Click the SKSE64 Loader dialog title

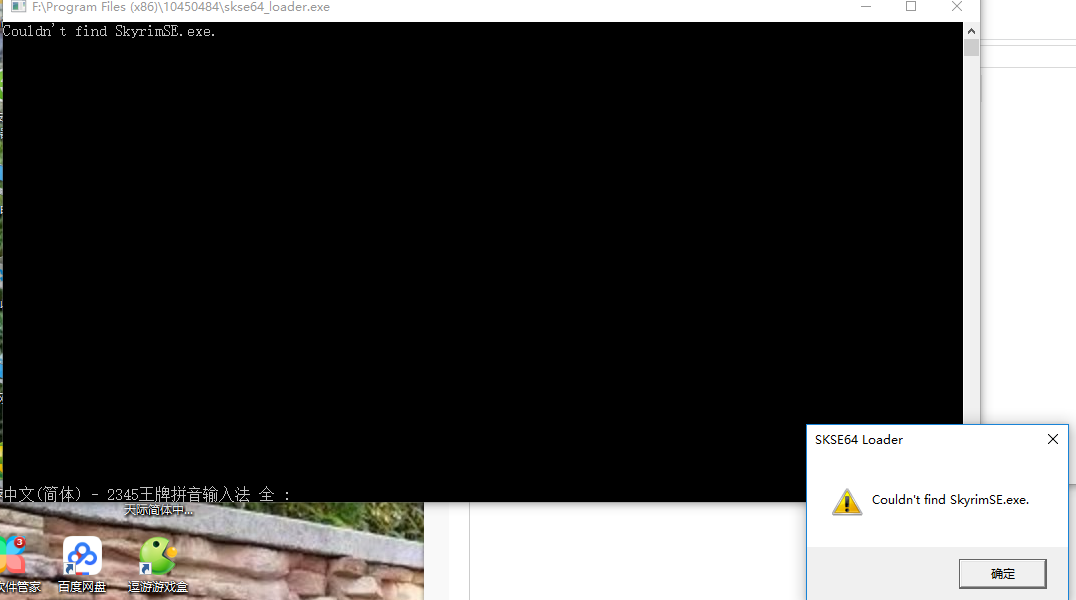coord(858,440)
